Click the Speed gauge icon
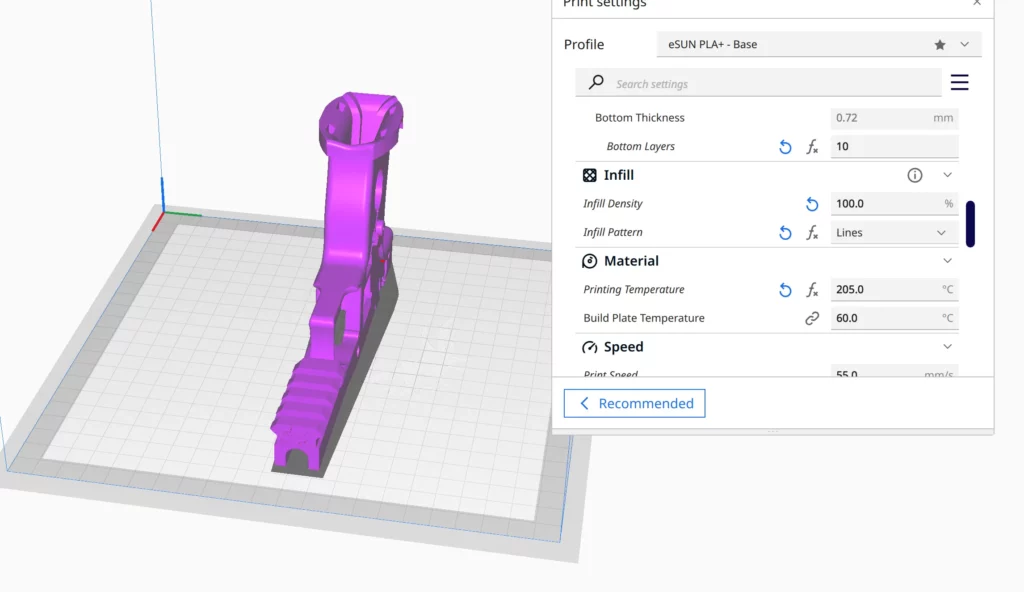The image size is (1024, 592). pos(589,347)
